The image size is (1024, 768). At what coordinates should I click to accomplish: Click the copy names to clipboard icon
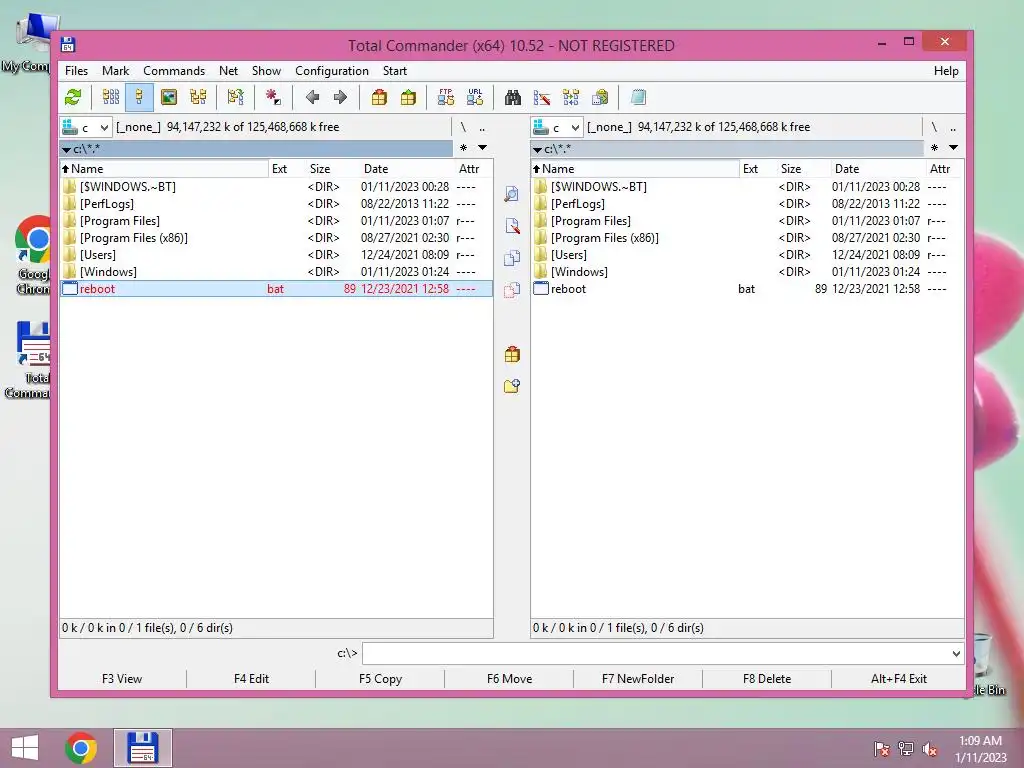pos(600,97)
